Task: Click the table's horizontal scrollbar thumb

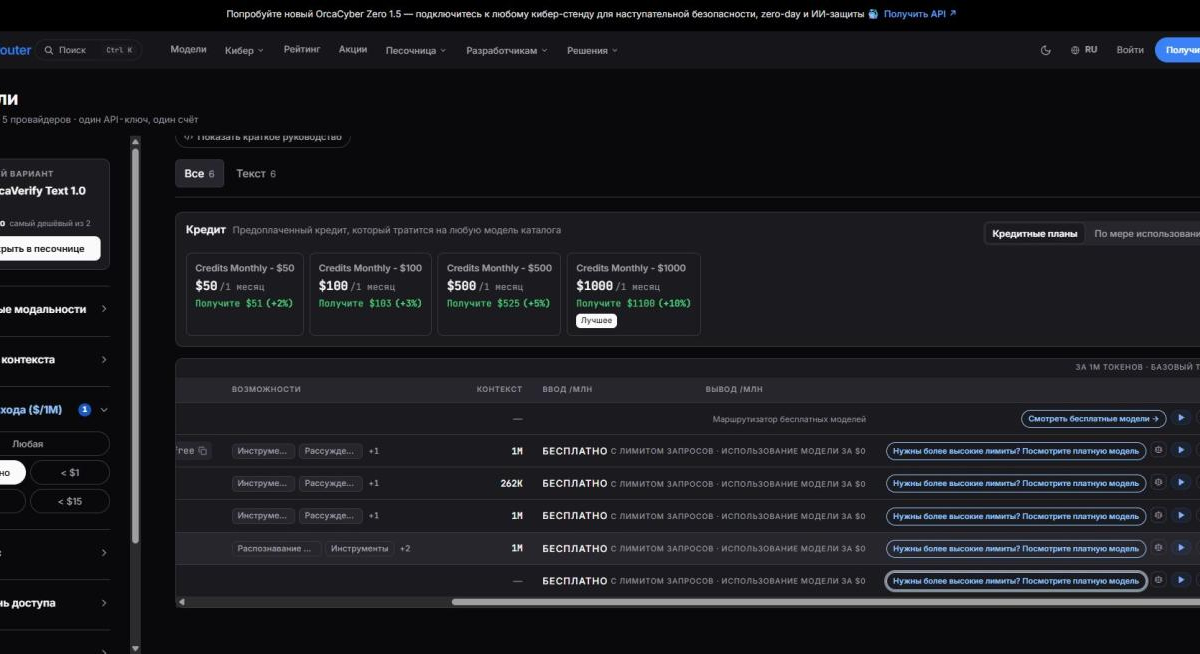Action: point(825,602)
